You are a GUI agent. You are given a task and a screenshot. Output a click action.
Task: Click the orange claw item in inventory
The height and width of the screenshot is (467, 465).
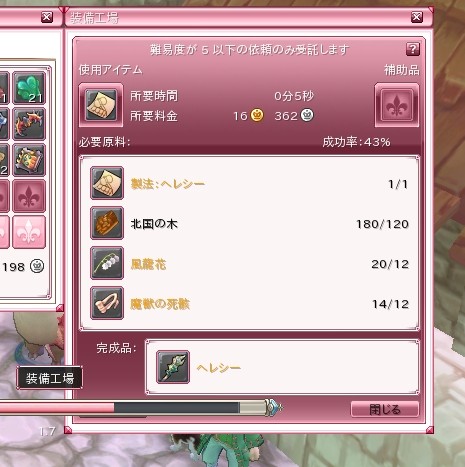point(29,124)
